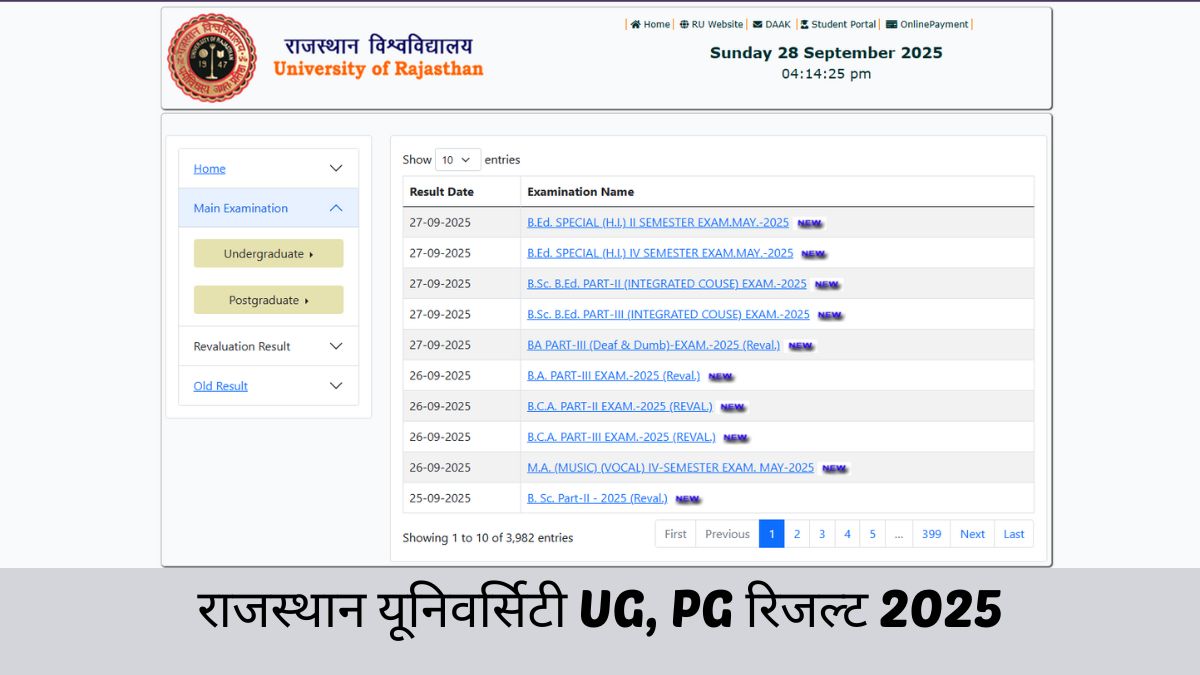Click NEW badge beside B.A. PART-III Reval
1200x675 pixels.
[x=721, y=377]
